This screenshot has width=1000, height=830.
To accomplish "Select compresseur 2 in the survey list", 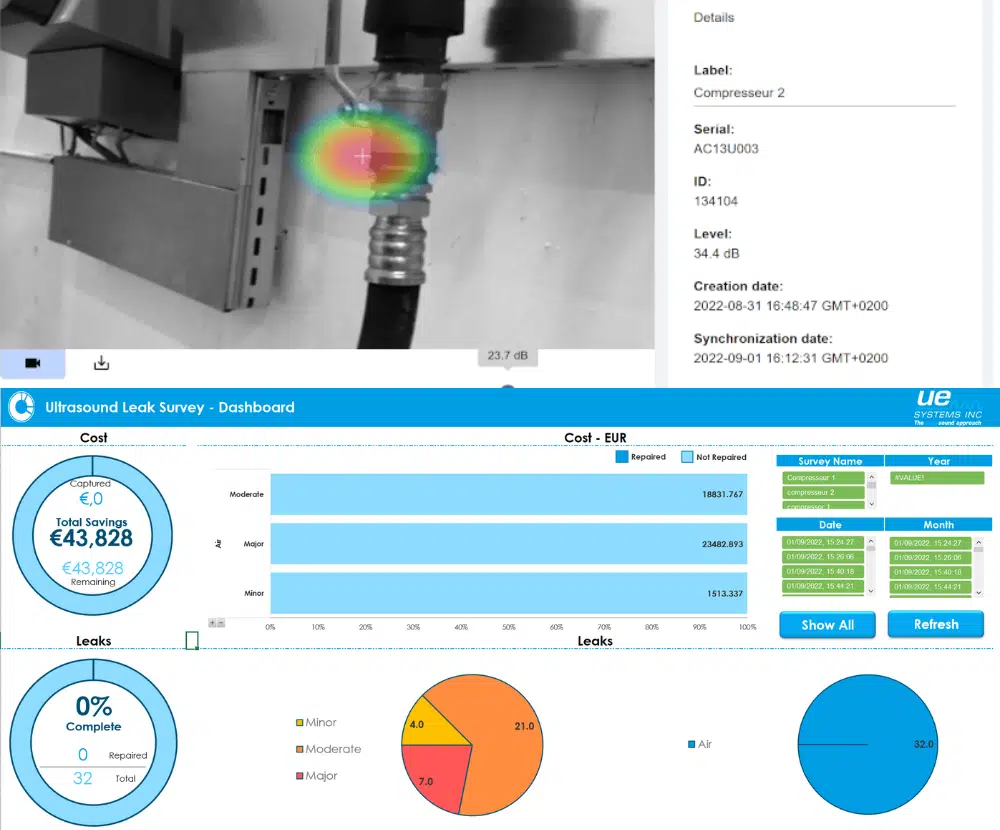I will point(823,493).
